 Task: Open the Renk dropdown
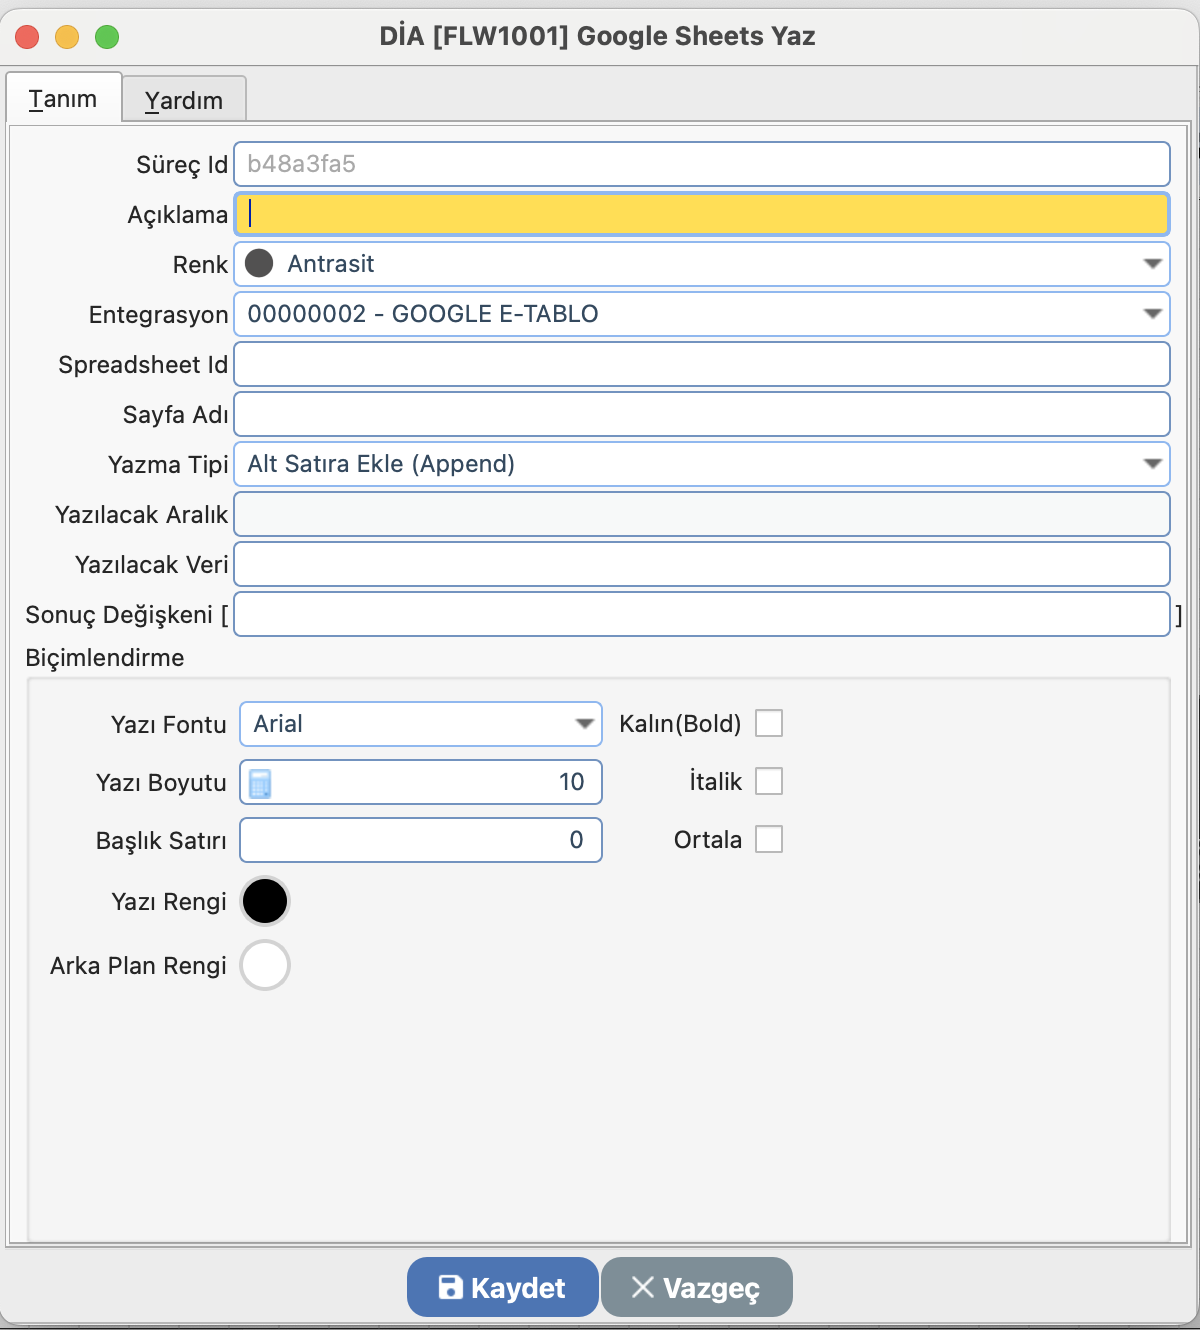tap(1152, 264)
